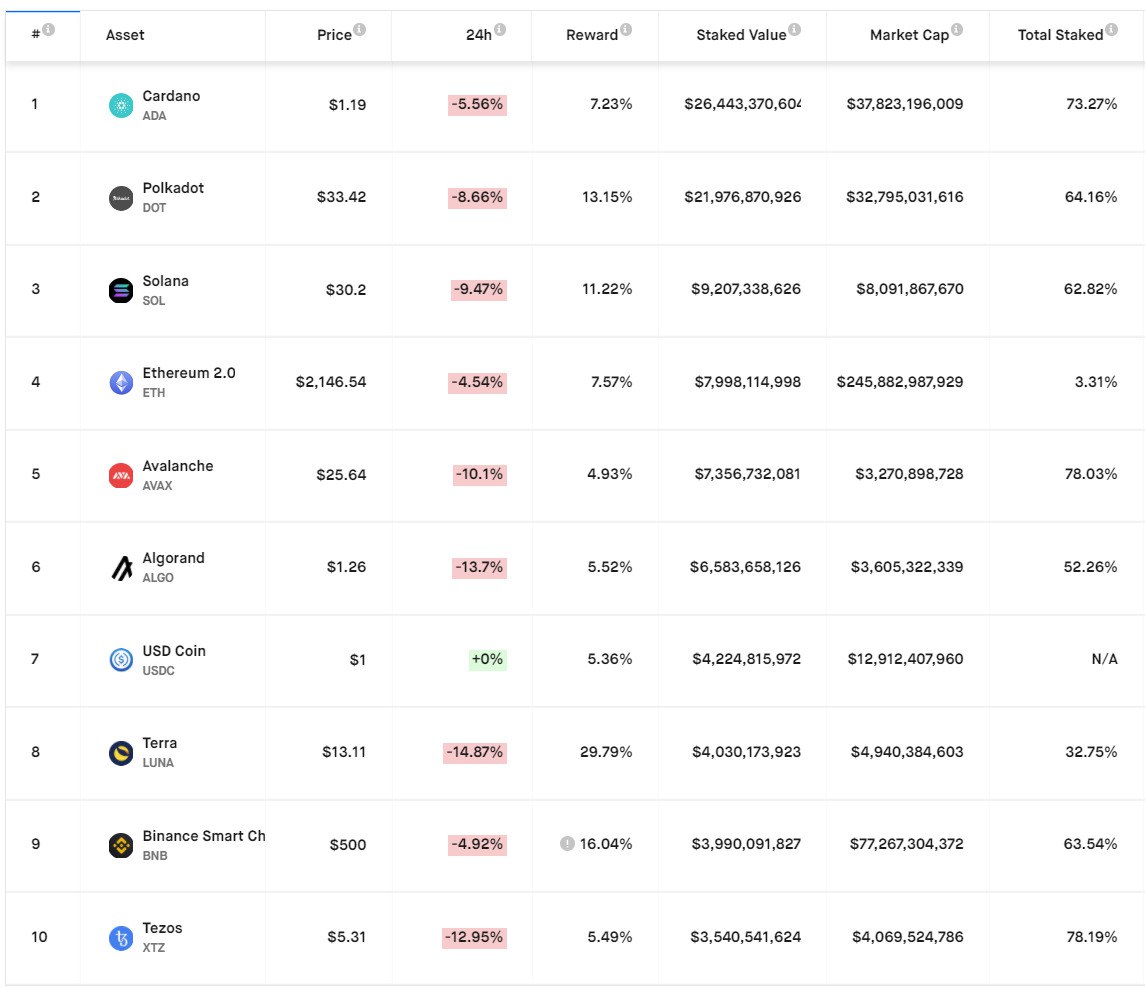Sort by Reward column header

point(592,35)
